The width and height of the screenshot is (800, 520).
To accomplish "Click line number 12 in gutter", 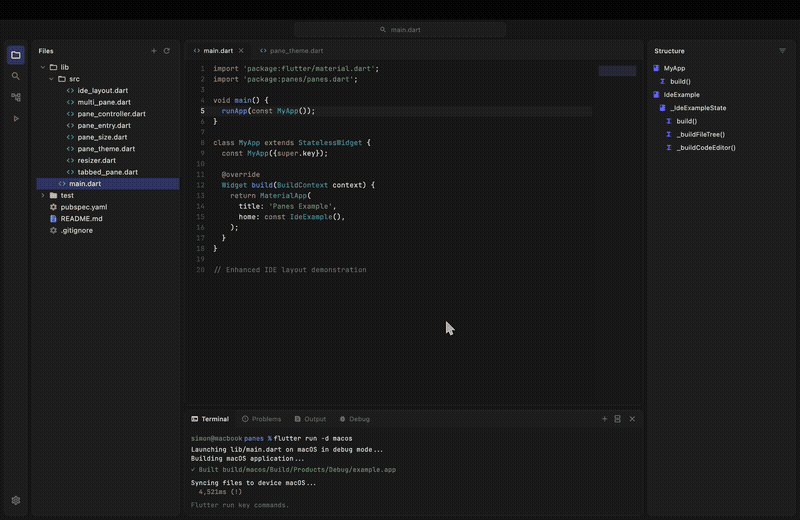I will 201,185.
